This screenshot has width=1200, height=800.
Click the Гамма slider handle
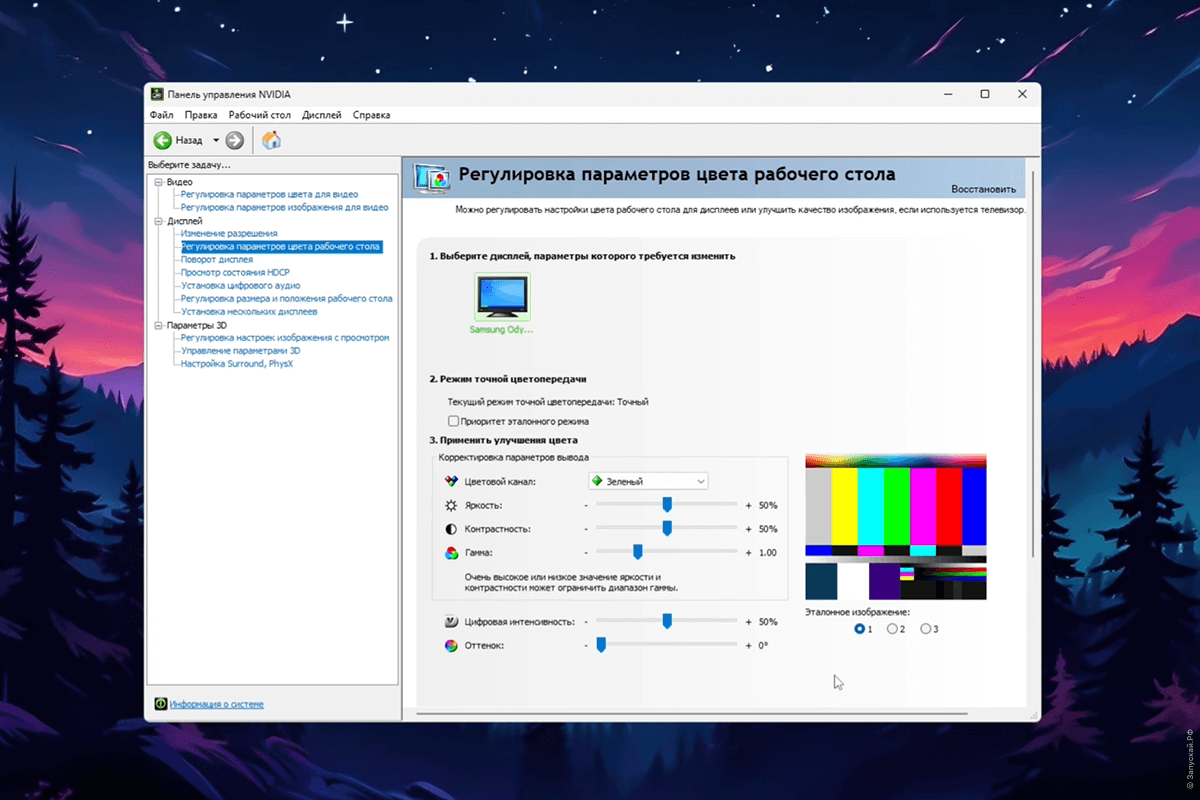coord(637,552)
